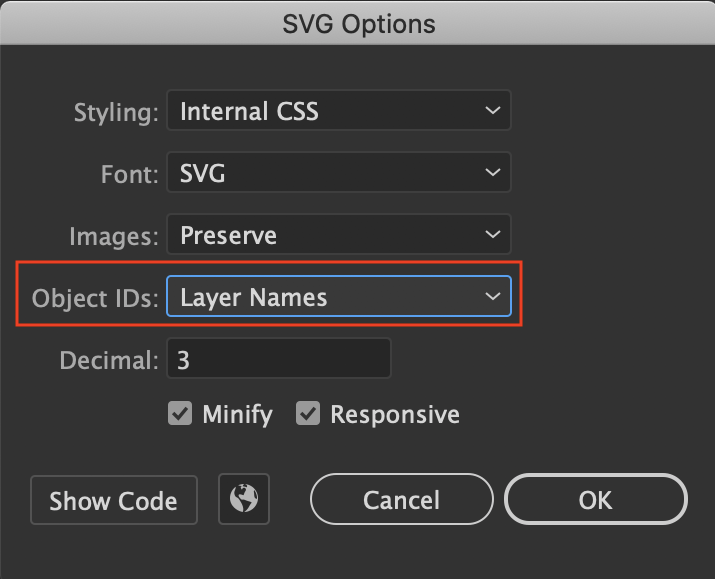The height and width of the screenshot is (579, 715).
Task: Click the chevron arrow of Object IDs dropdown
Action: (x=492, y=296)
